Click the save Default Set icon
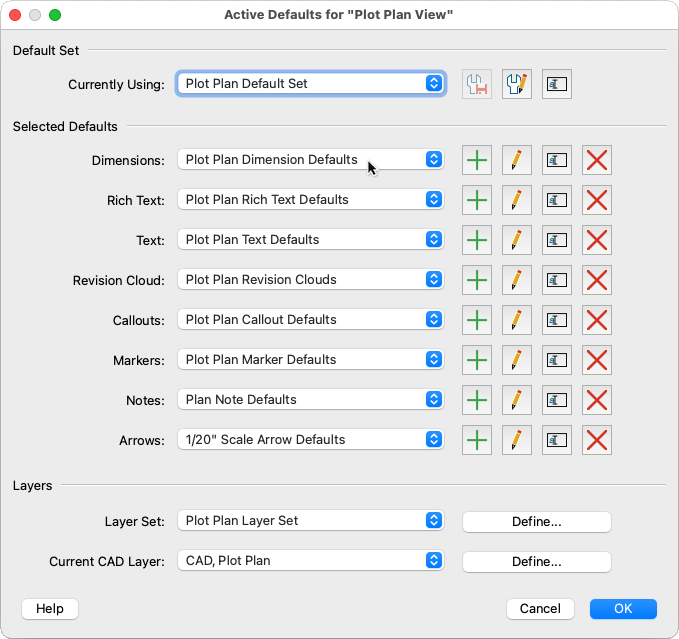This screenshot has height=639, width=679. [477, 84]
